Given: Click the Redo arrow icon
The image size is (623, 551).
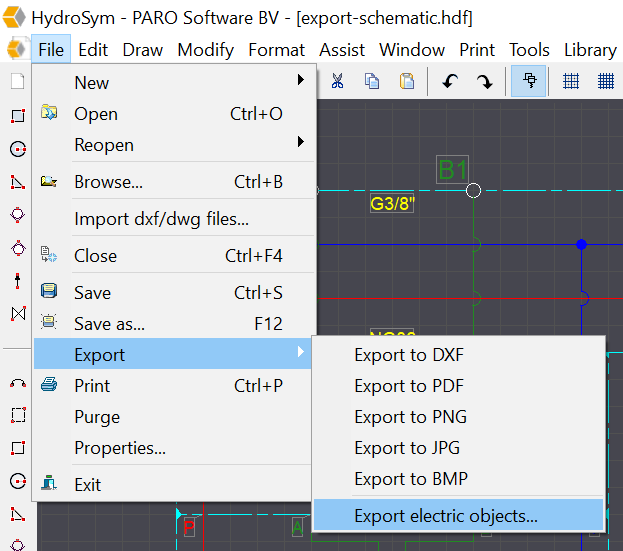Looking at the screenshot, I should (485, 81).
